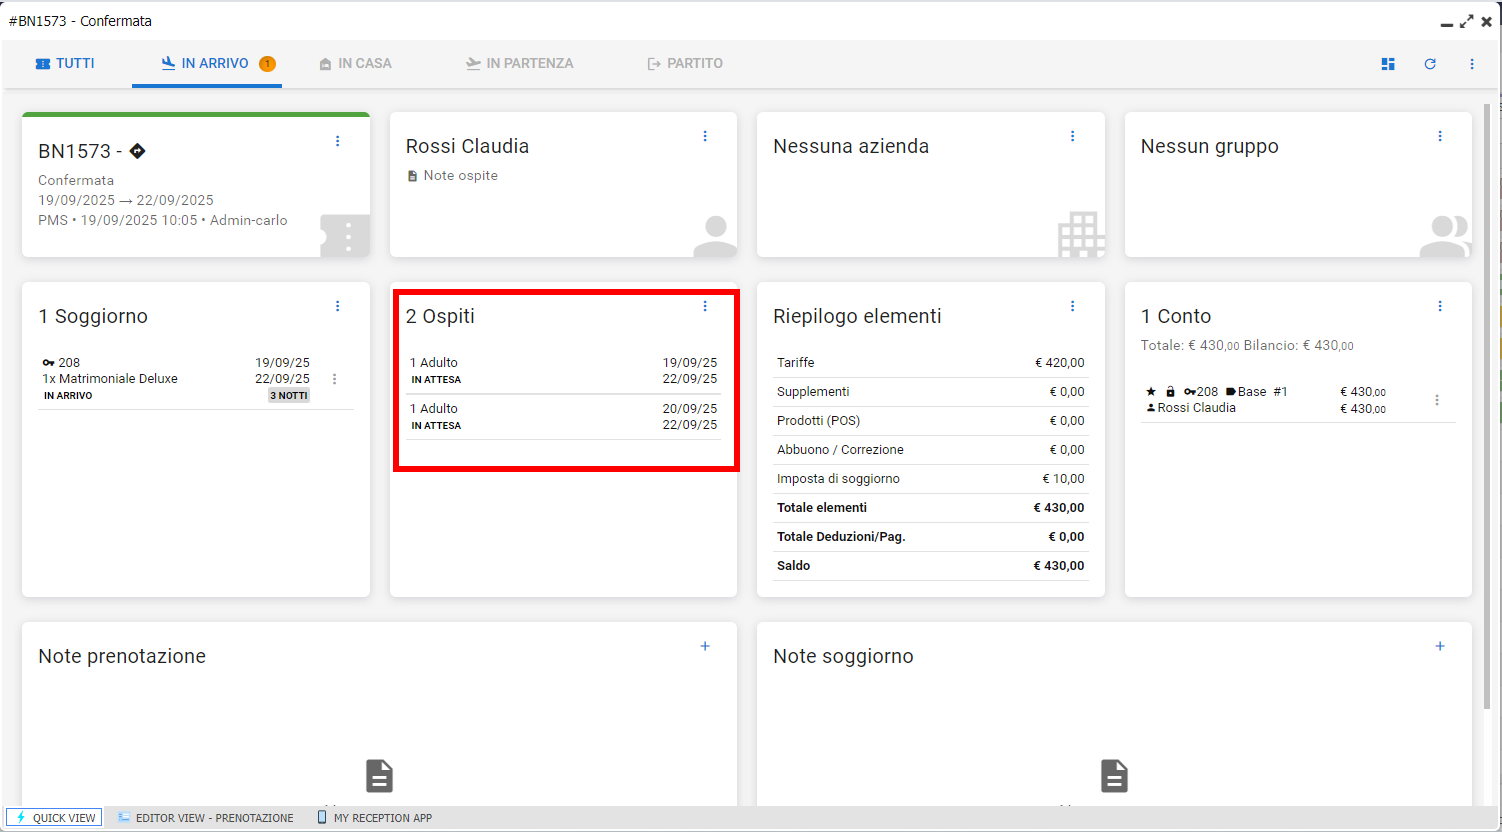Add a new booking note with plus icon

[x=705, y=646]
